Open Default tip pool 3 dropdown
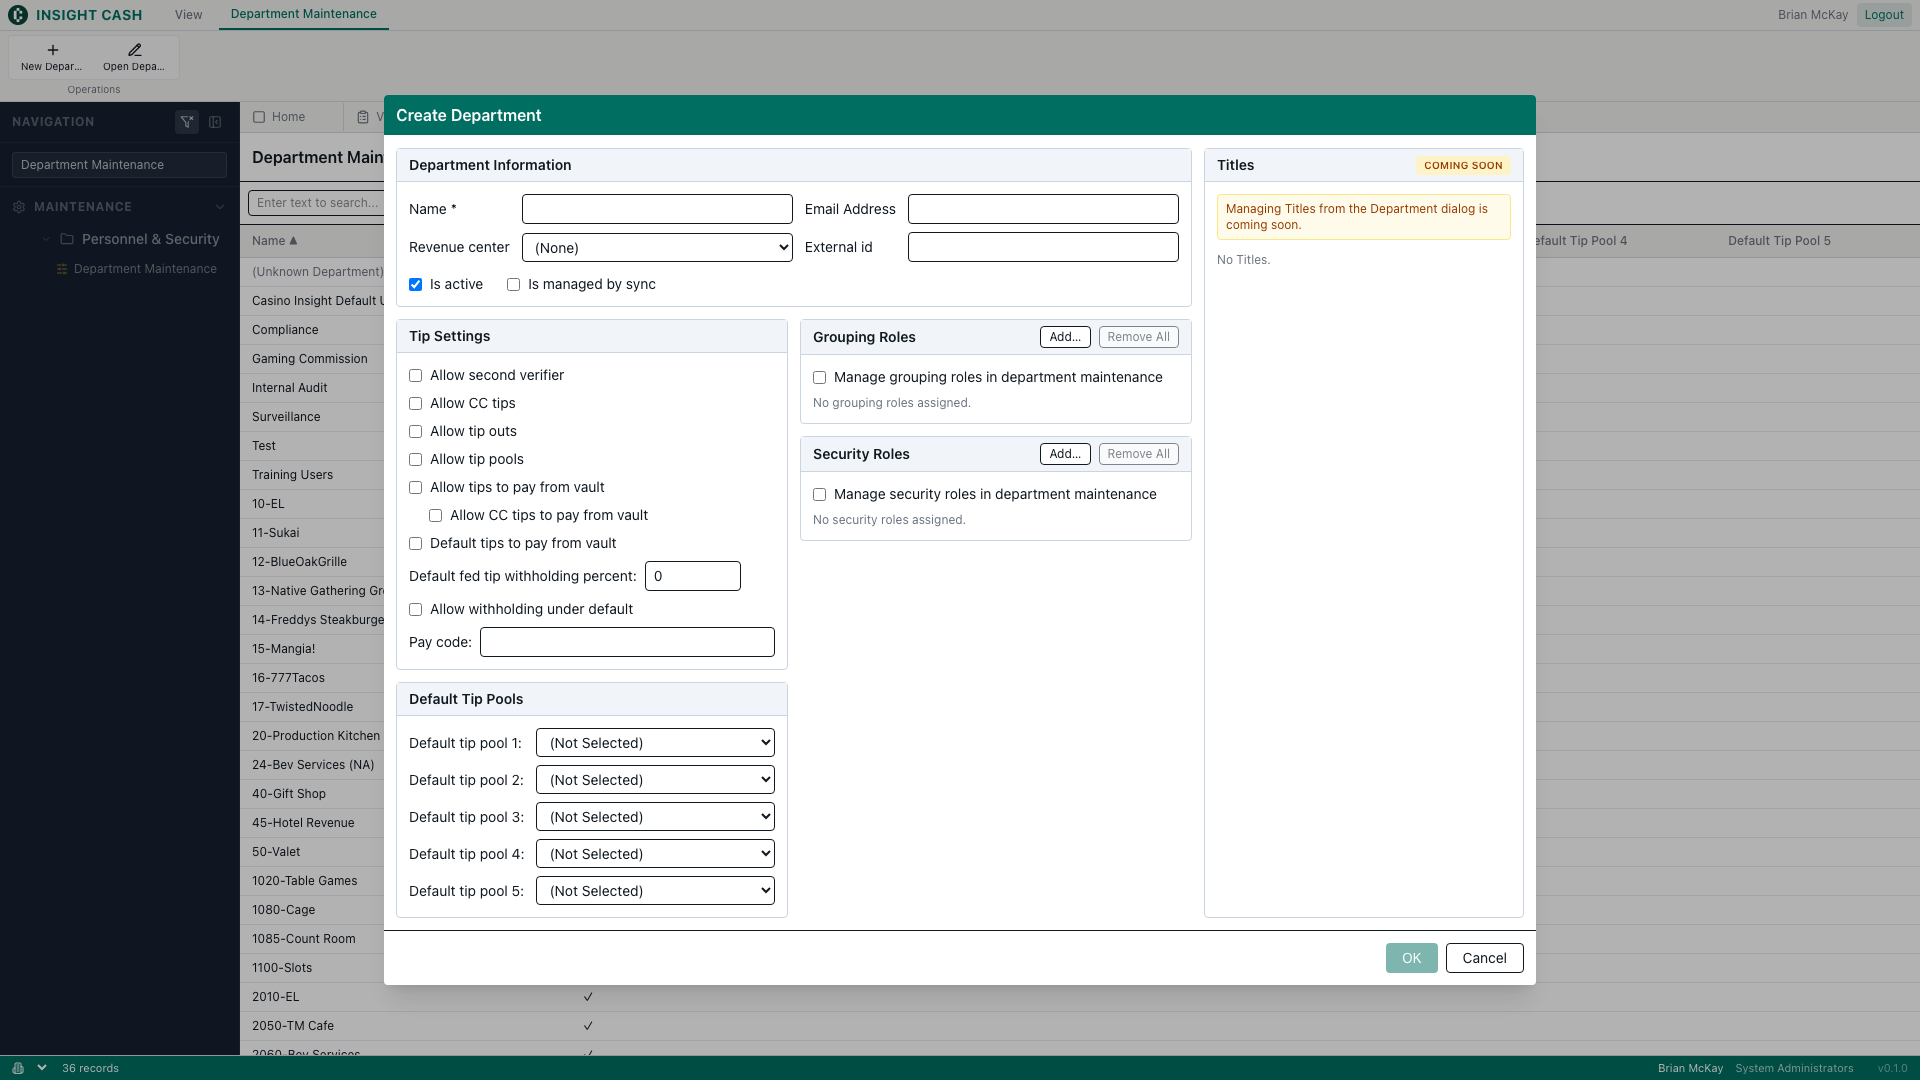The height and width of the screenshot is (1080, 1920). [x=655, y=817]
